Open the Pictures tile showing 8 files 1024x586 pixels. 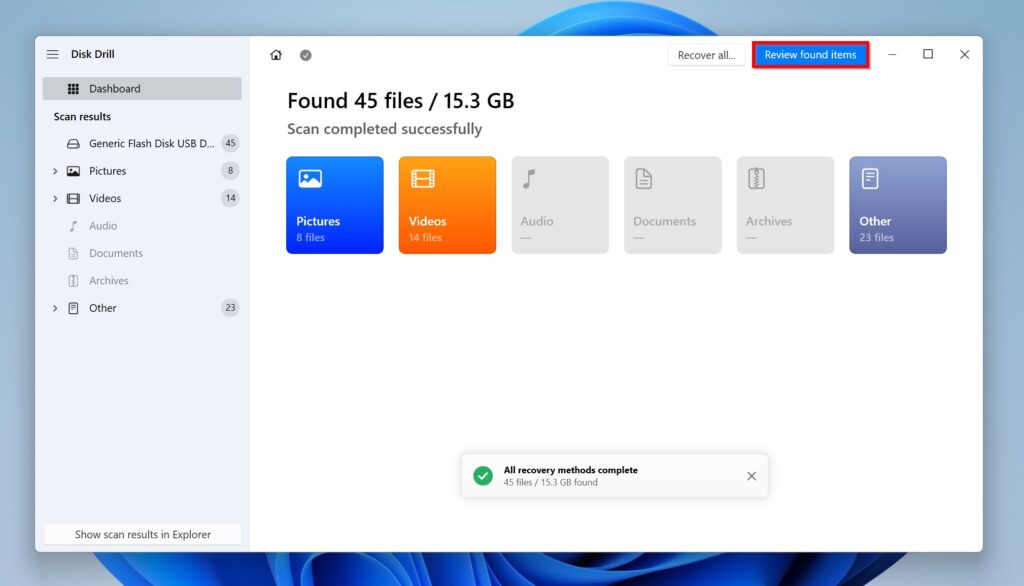pyautogui.click(x=334, y=204)
